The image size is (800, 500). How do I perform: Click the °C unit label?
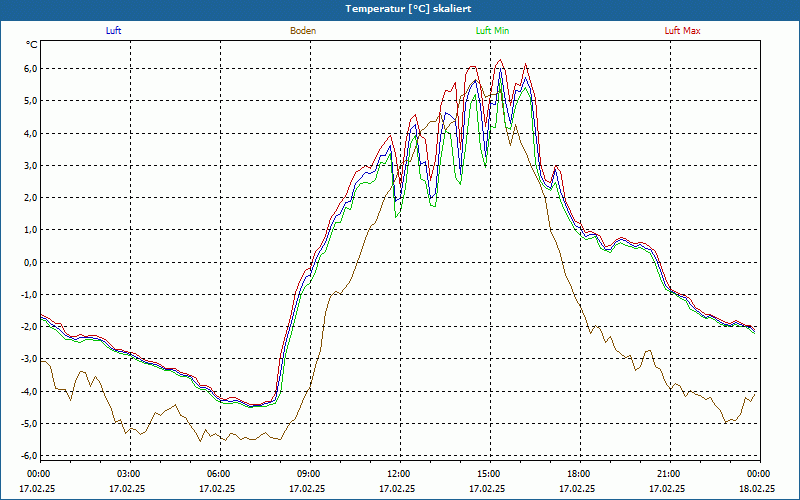[32, 45]
